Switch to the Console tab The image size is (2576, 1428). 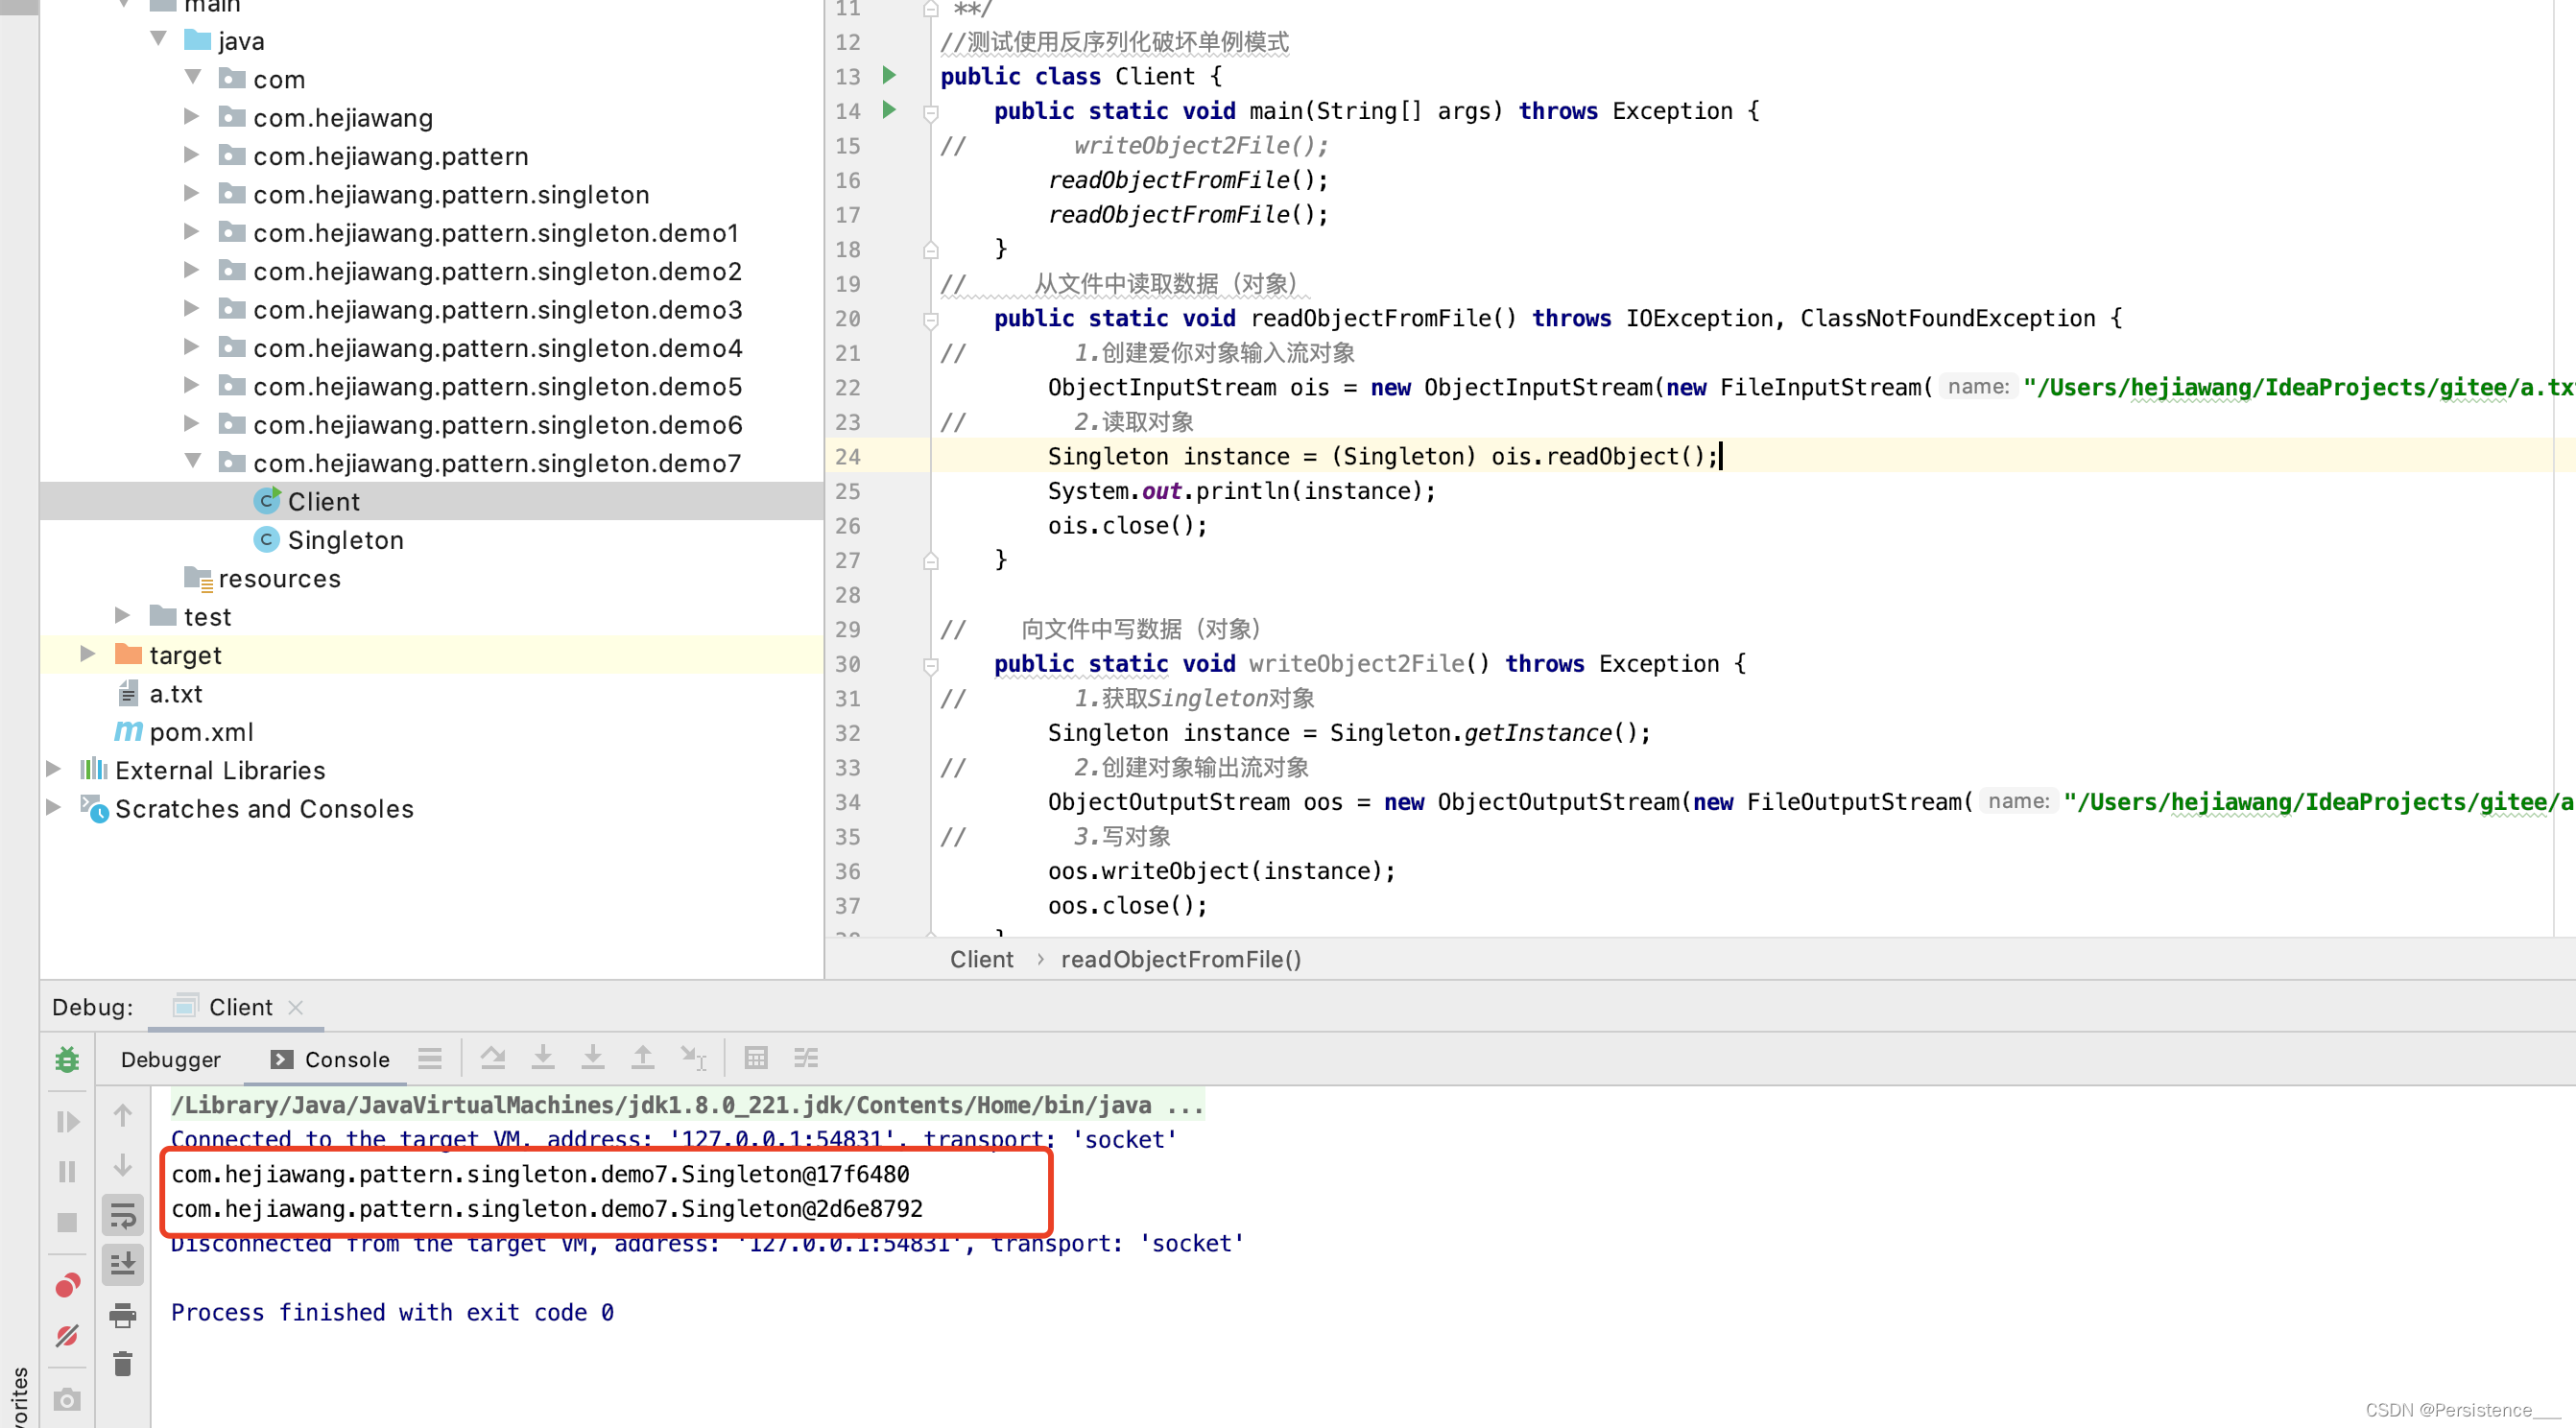(x=330, y=1059)
